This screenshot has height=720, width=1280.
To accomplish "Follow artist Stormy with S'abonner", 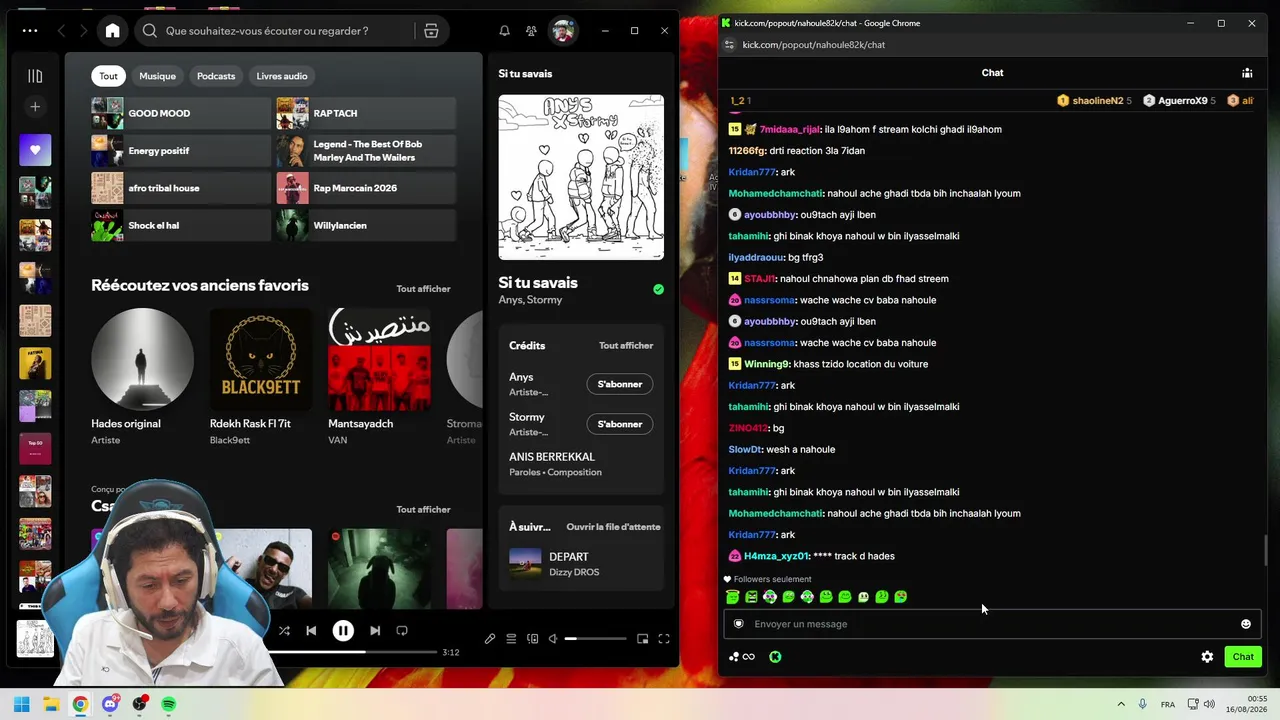I will click(620, 424).
